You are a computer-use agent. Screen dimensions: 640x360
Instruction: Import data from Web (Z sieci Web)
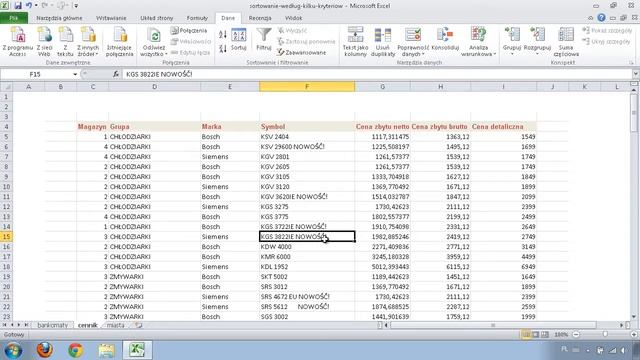[x=44, y=42]
